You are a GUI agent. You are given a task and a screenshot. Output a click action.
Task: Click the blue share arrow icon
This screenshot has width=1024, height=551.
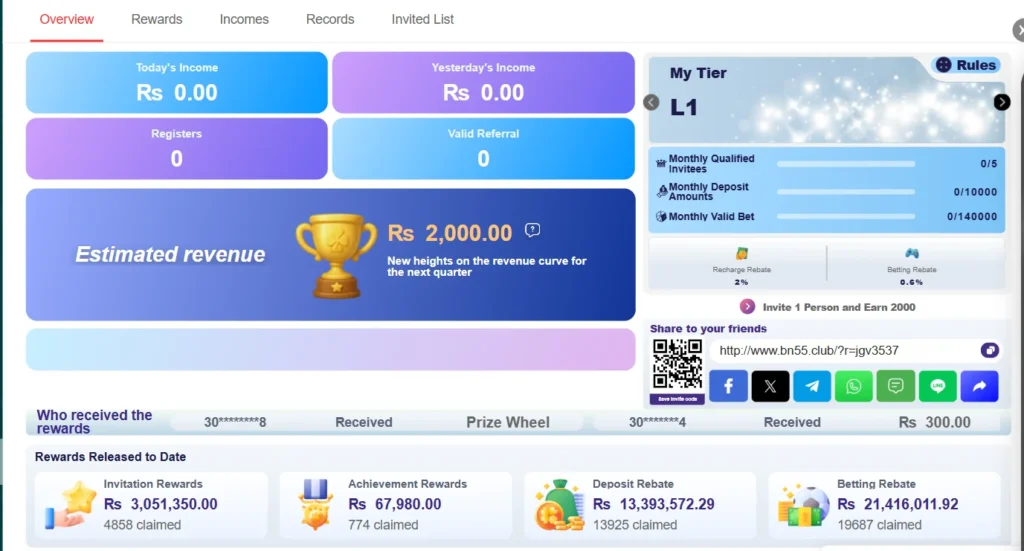coord(979,386)
